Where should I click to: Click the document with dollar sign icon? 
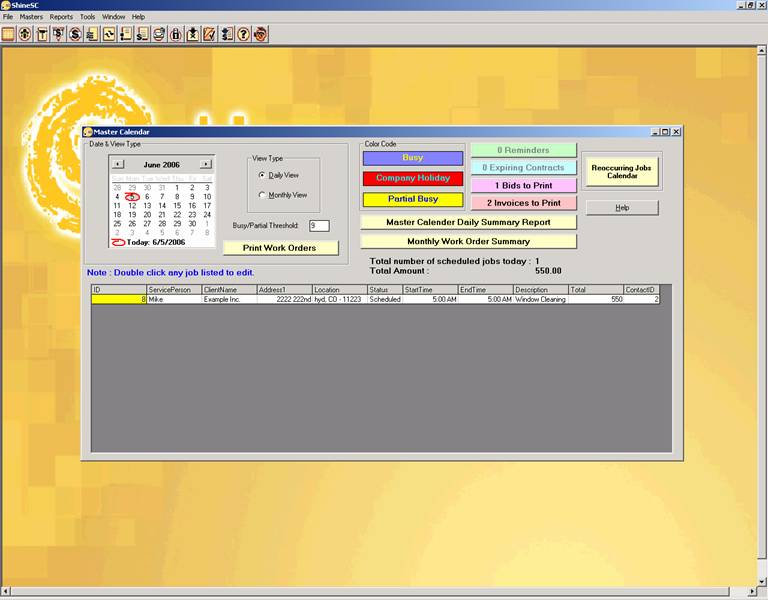click(143, 34)
